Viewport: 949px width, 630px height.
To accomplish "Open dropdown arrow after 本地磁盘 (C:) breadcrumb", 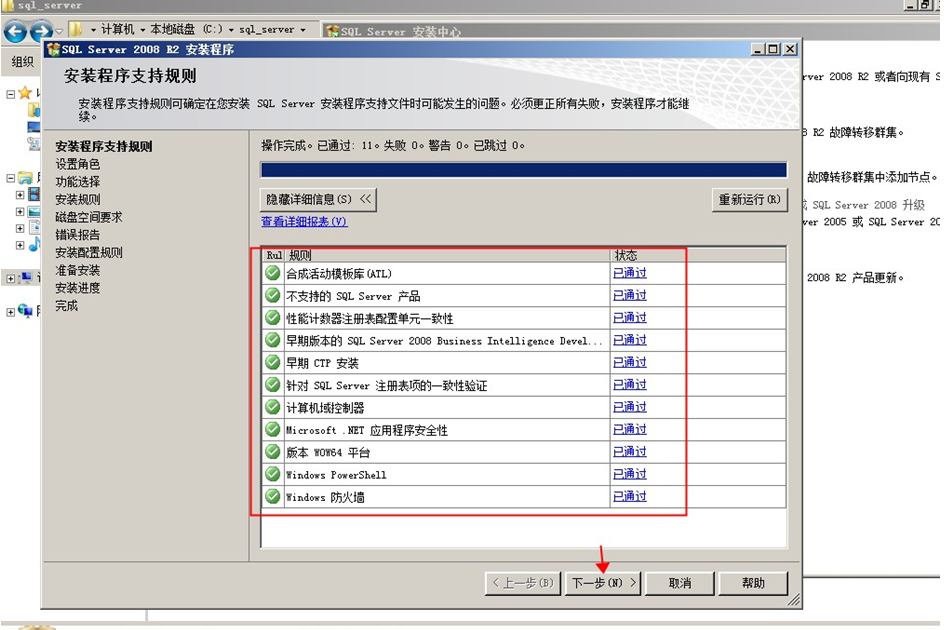I will pyautogui.click(x=231, y=30).
